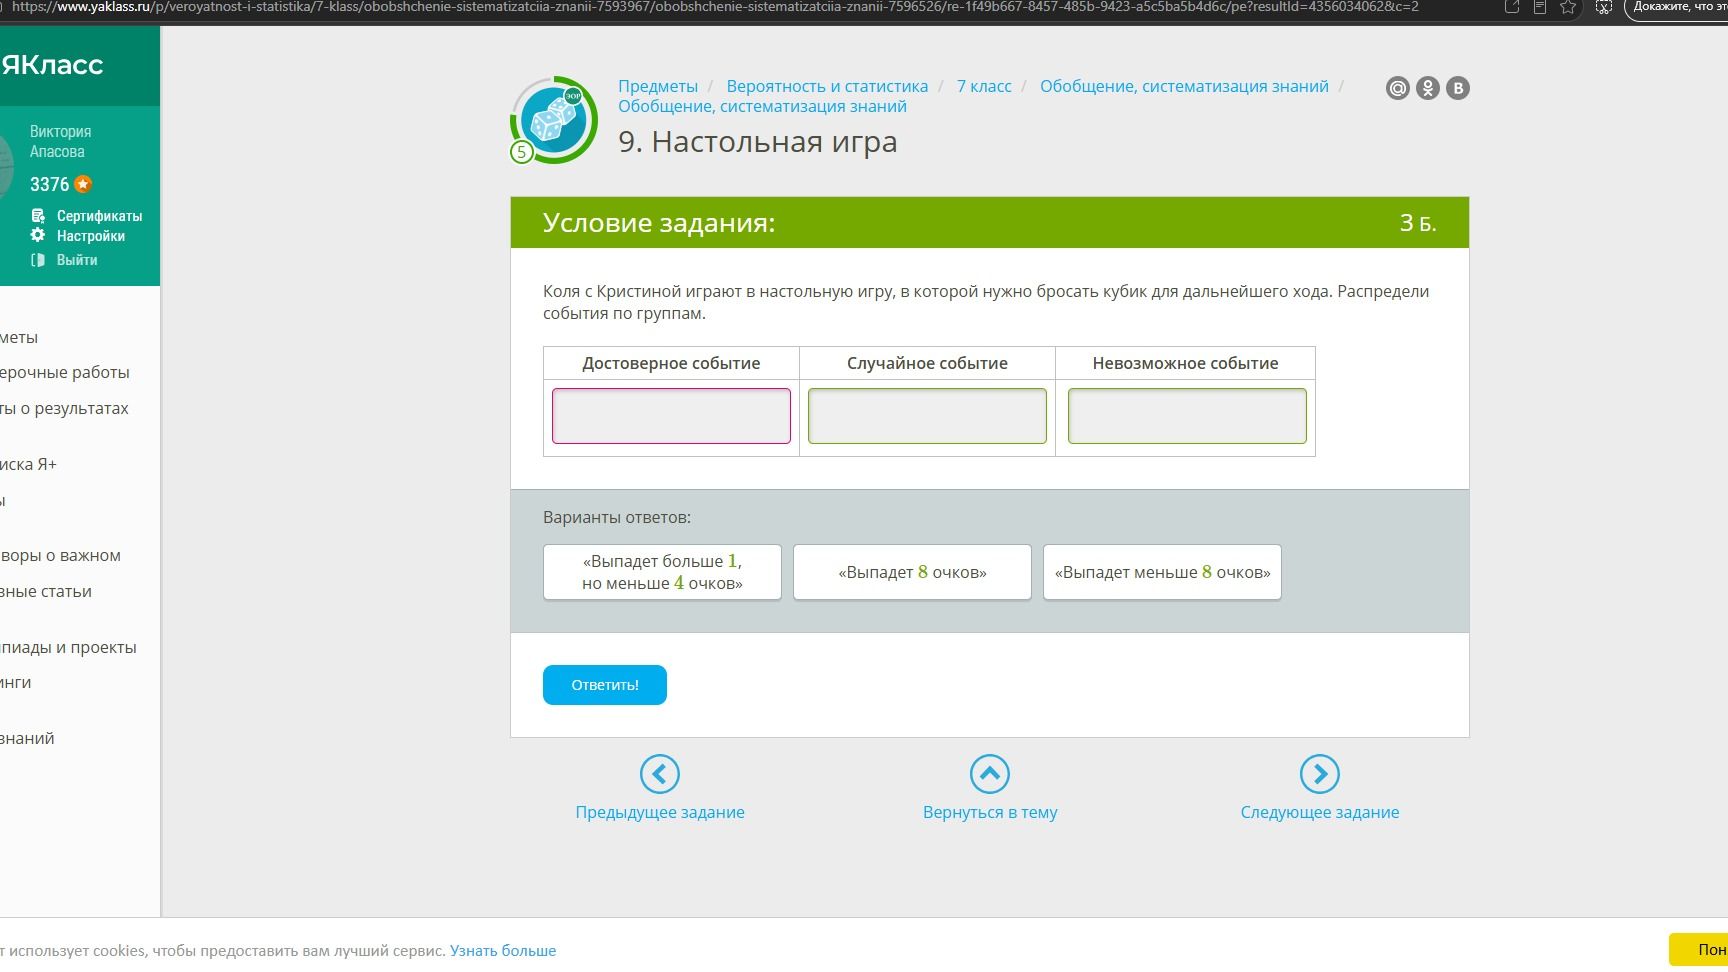Open reader mode icon in address bar
The height and width of the screenshot is (972, 1728).
(1540, 7)
